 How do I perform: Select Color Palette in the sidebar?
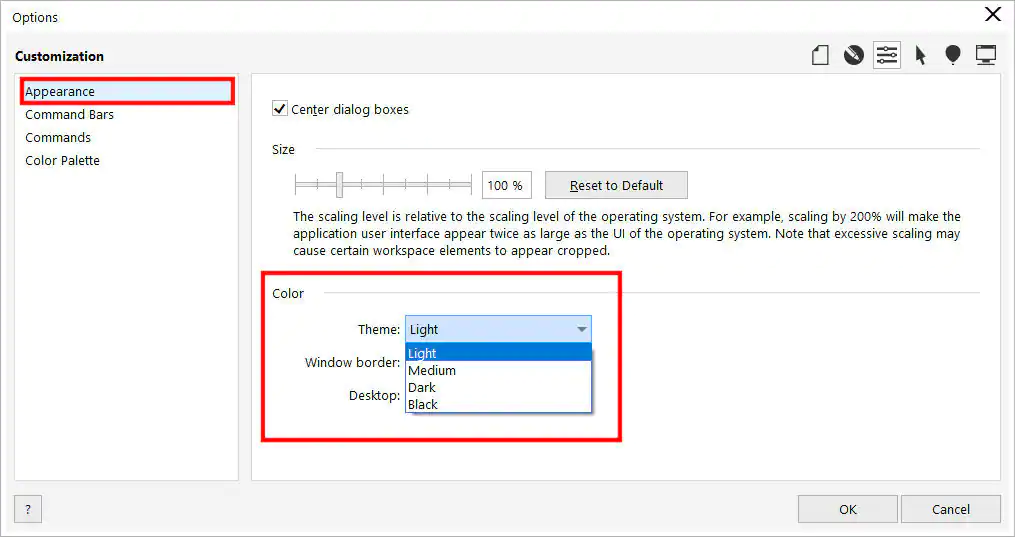[x=62, y=161]
